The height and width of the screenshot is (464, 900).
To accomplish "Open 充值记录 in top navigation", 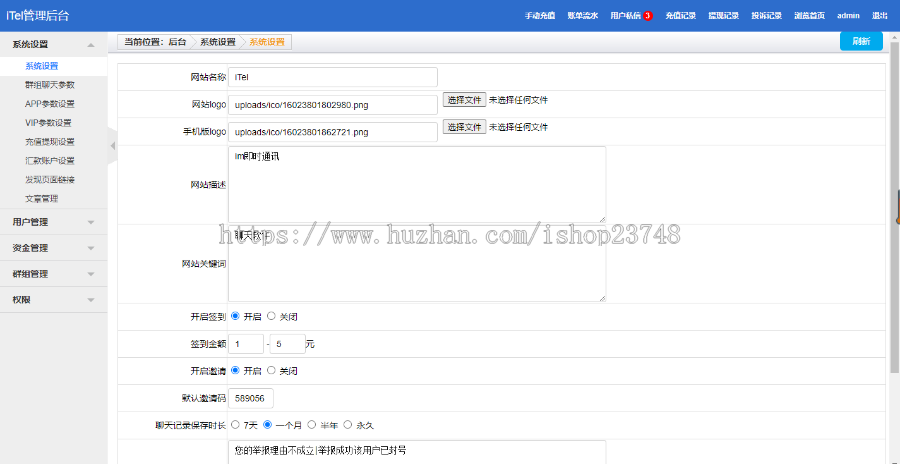I will coord(681,16).
